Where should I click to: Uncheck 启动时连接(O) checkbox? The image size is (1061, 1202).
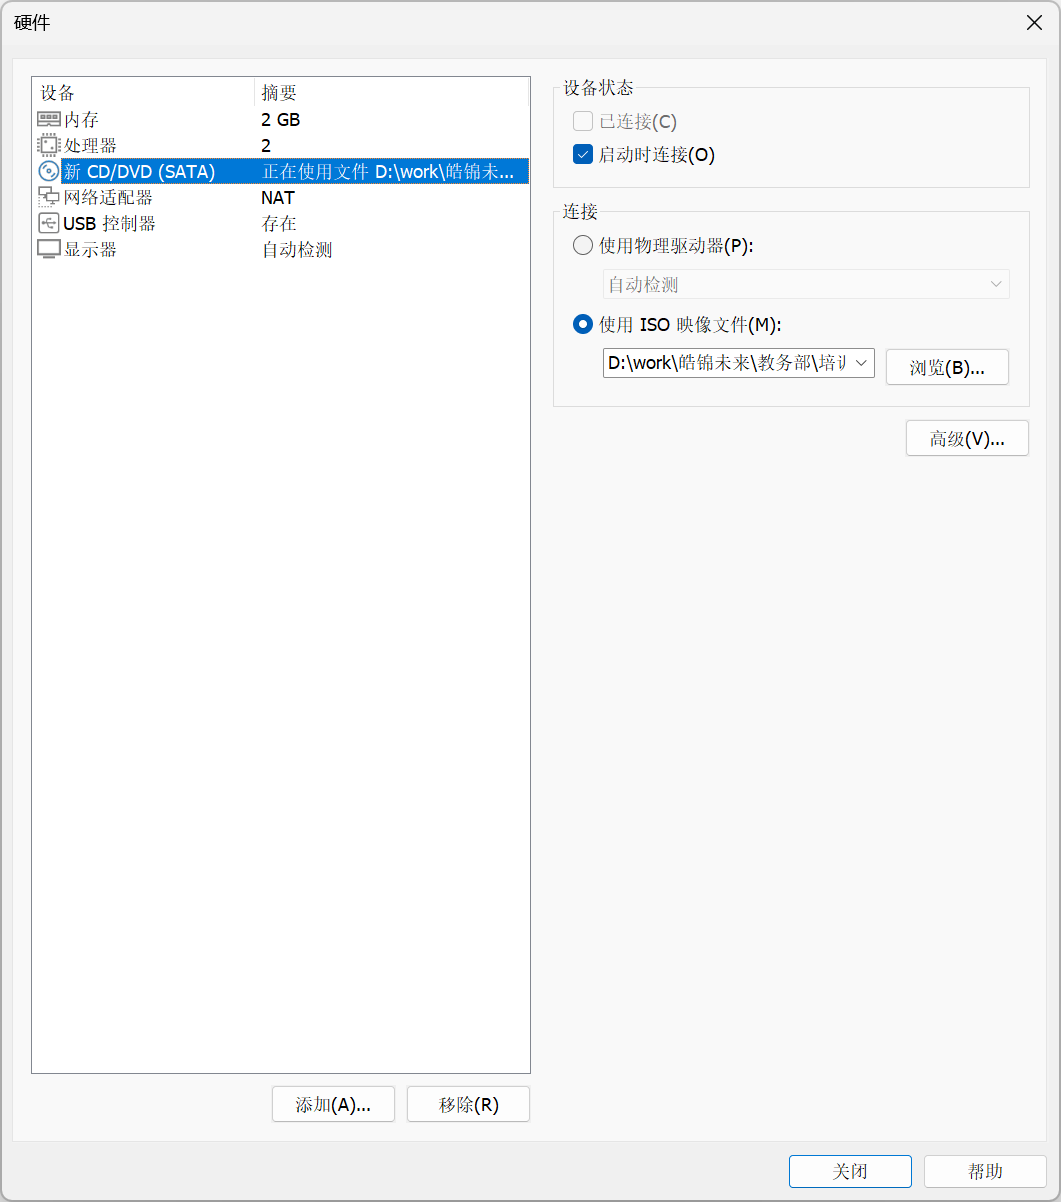pyautogui.click(x=583, y=155)
